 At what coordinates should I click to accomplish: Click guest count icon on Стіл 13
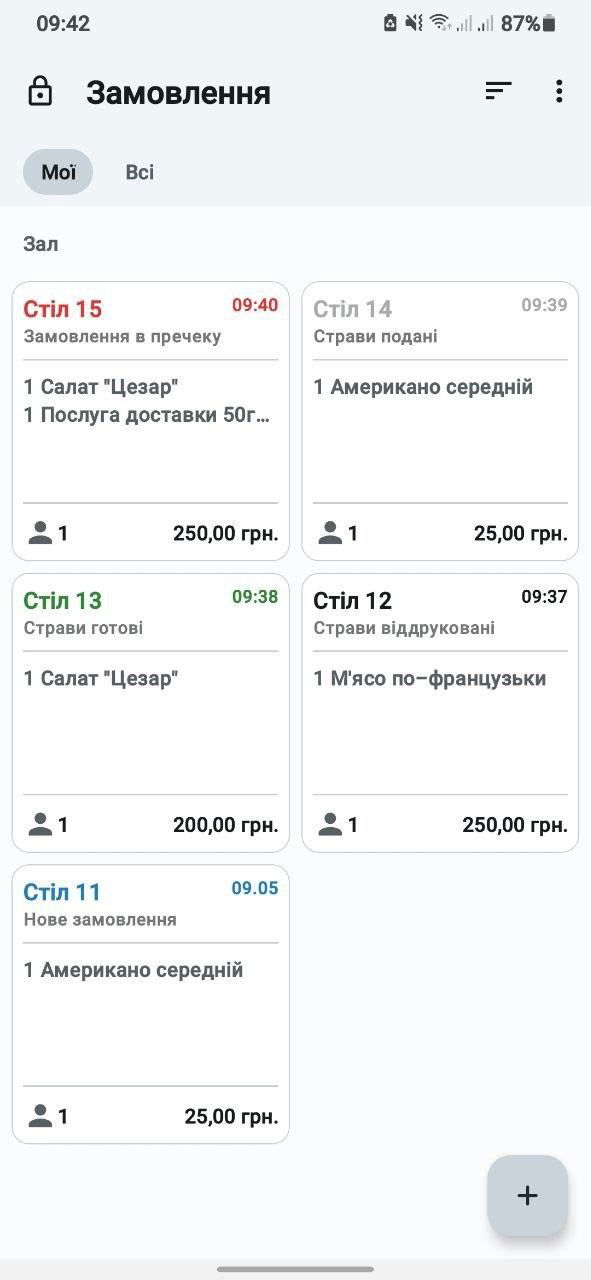point(40,825)
